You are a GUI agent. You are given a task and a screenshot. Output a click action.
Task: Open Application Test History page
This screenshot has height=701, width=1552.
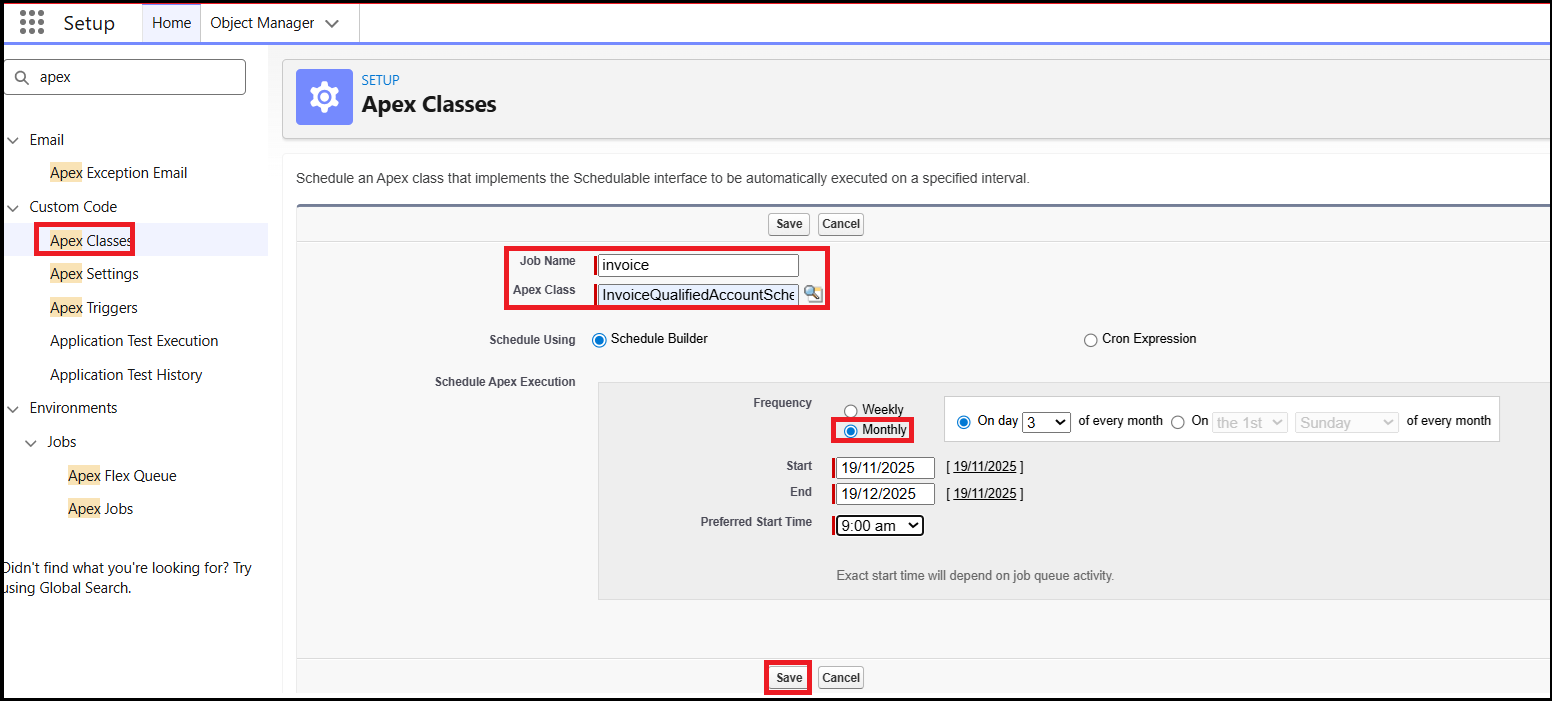pos(126,375)
